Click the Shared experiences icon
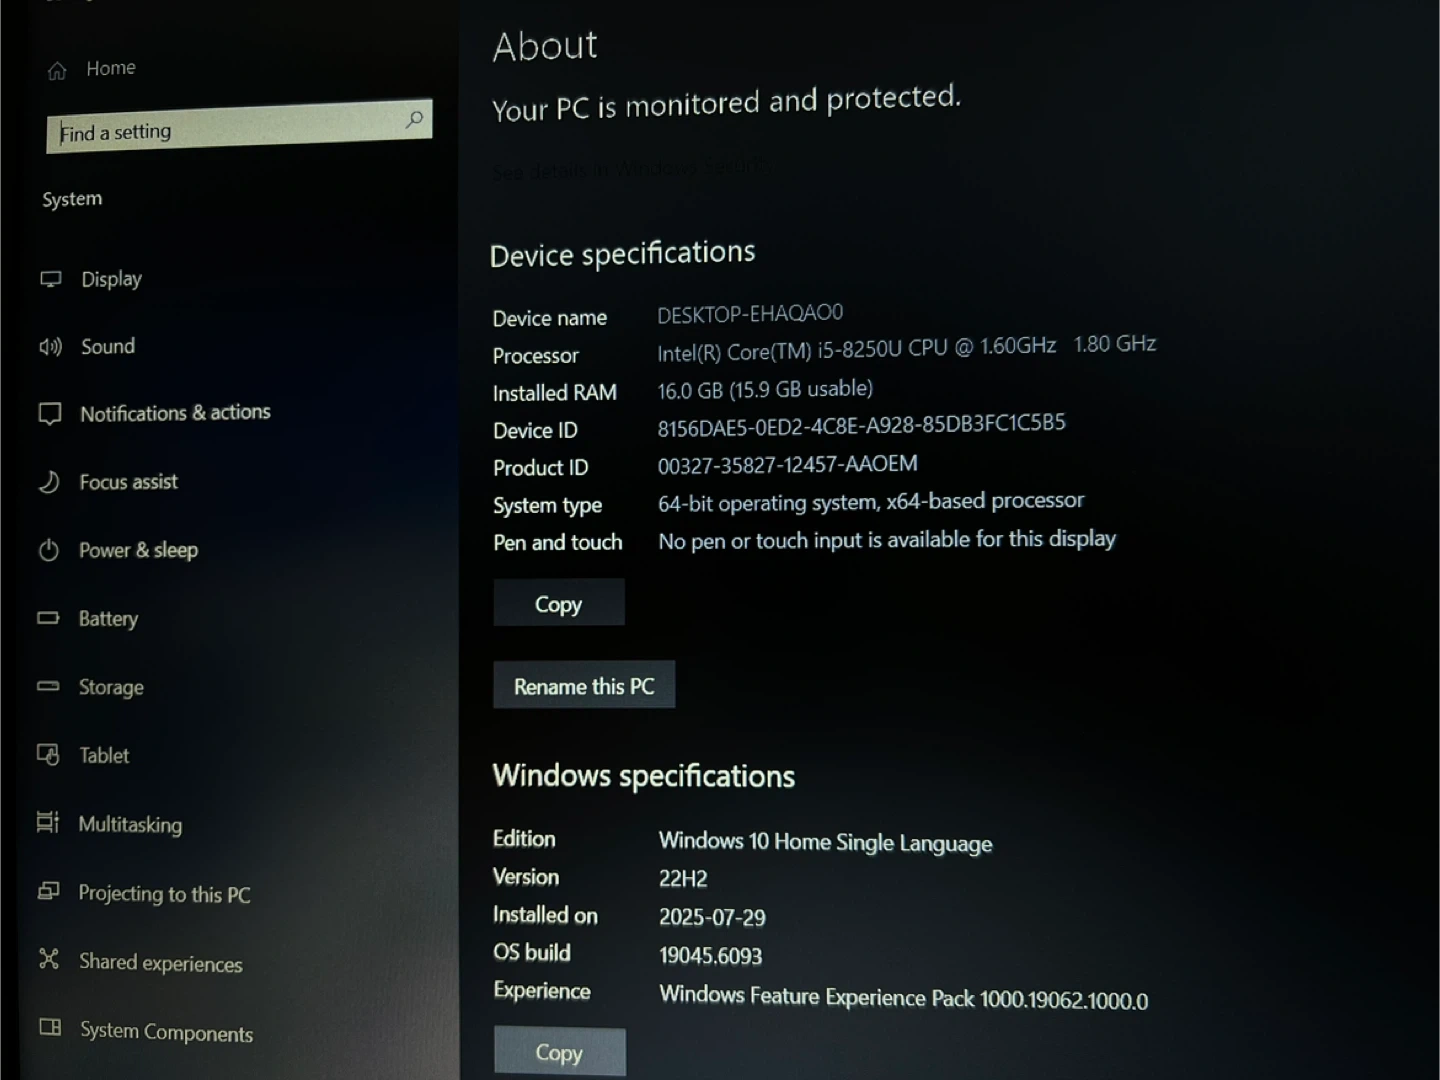Screen dimensions: 1440x1080 [48, 959]
